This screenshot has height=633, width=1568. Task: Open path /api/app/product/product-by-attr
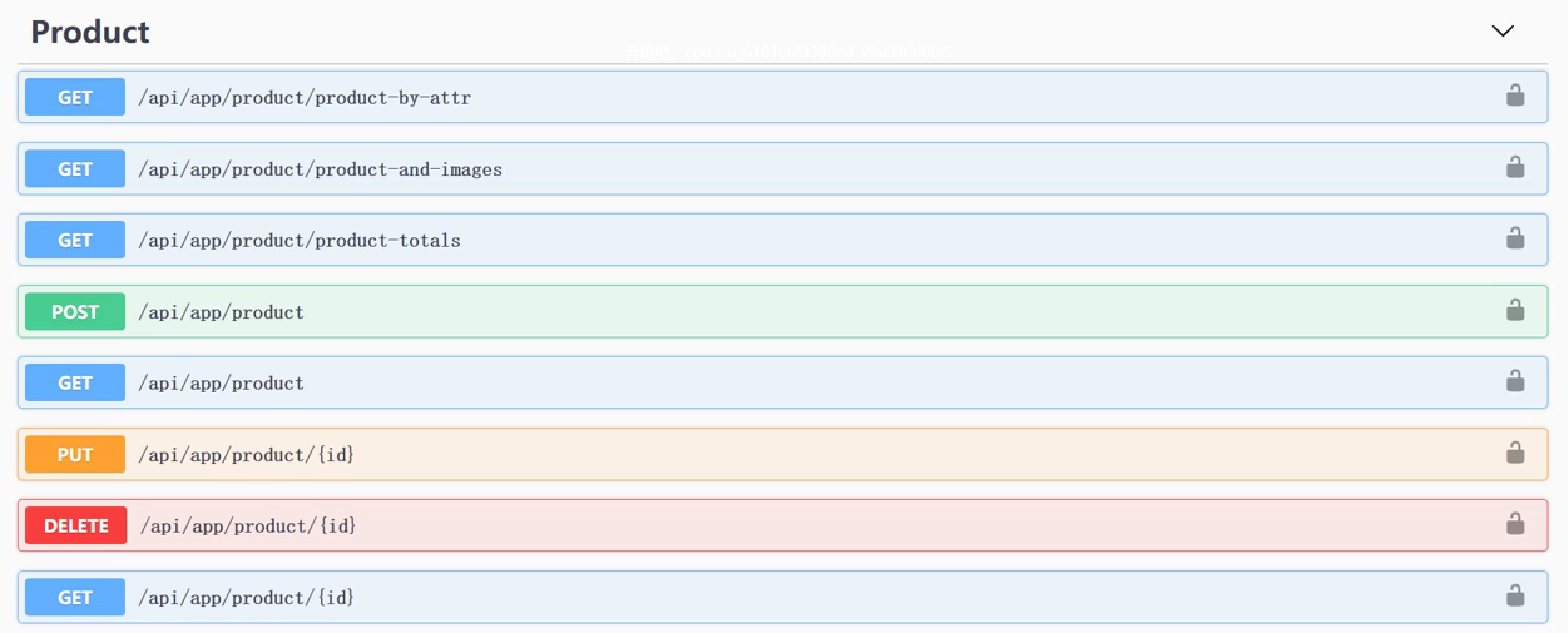[x=304, y=98]
